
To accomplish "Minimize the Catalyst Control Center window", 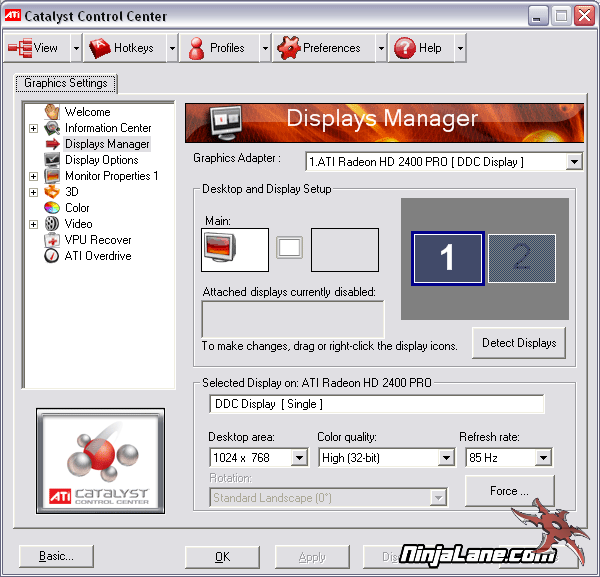I will click(x=538, y=16).
